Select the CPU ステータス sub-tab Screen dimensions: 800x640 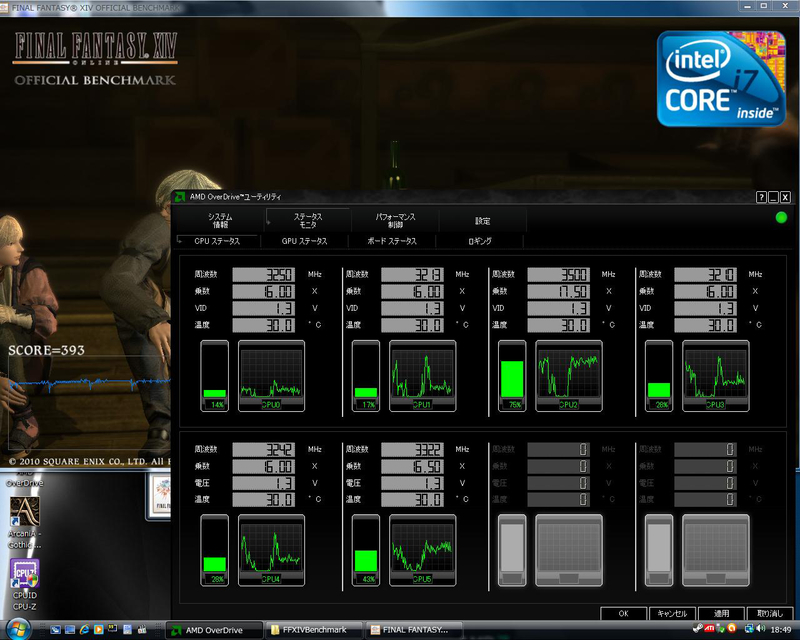pos(217,241)
